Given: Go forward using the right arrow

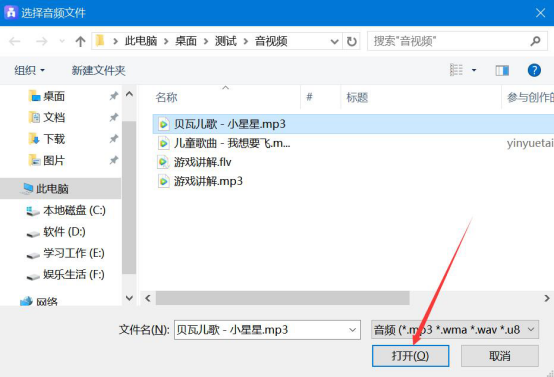Looking at the screenshot, I should tap(42, 42).
